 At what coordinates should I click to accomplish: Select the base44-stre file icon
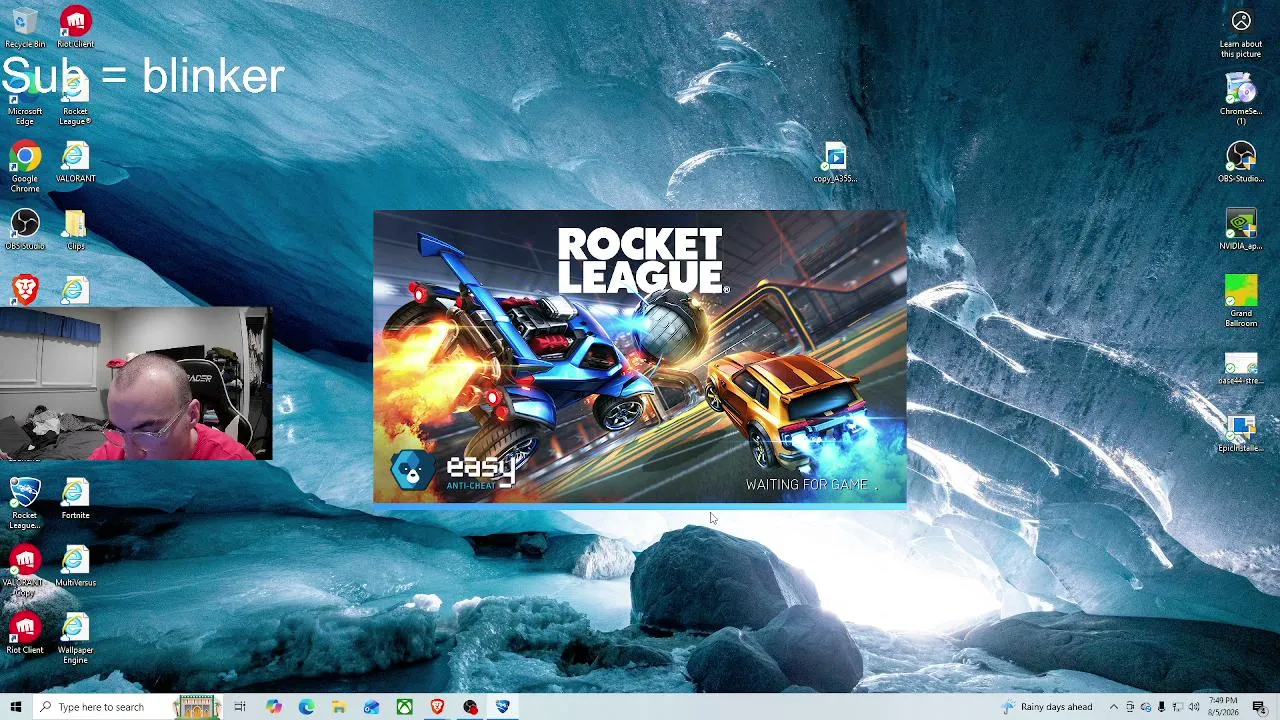coord(1241,368)
